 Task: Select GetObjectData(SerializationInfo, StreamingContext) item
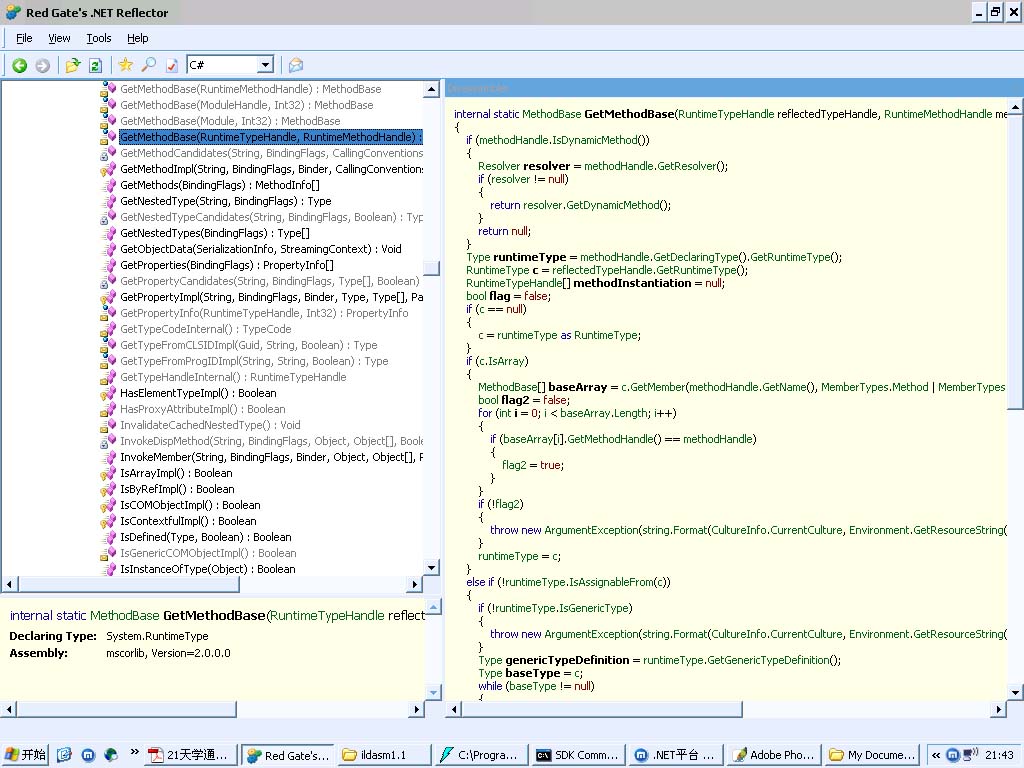tap(261, 249)
